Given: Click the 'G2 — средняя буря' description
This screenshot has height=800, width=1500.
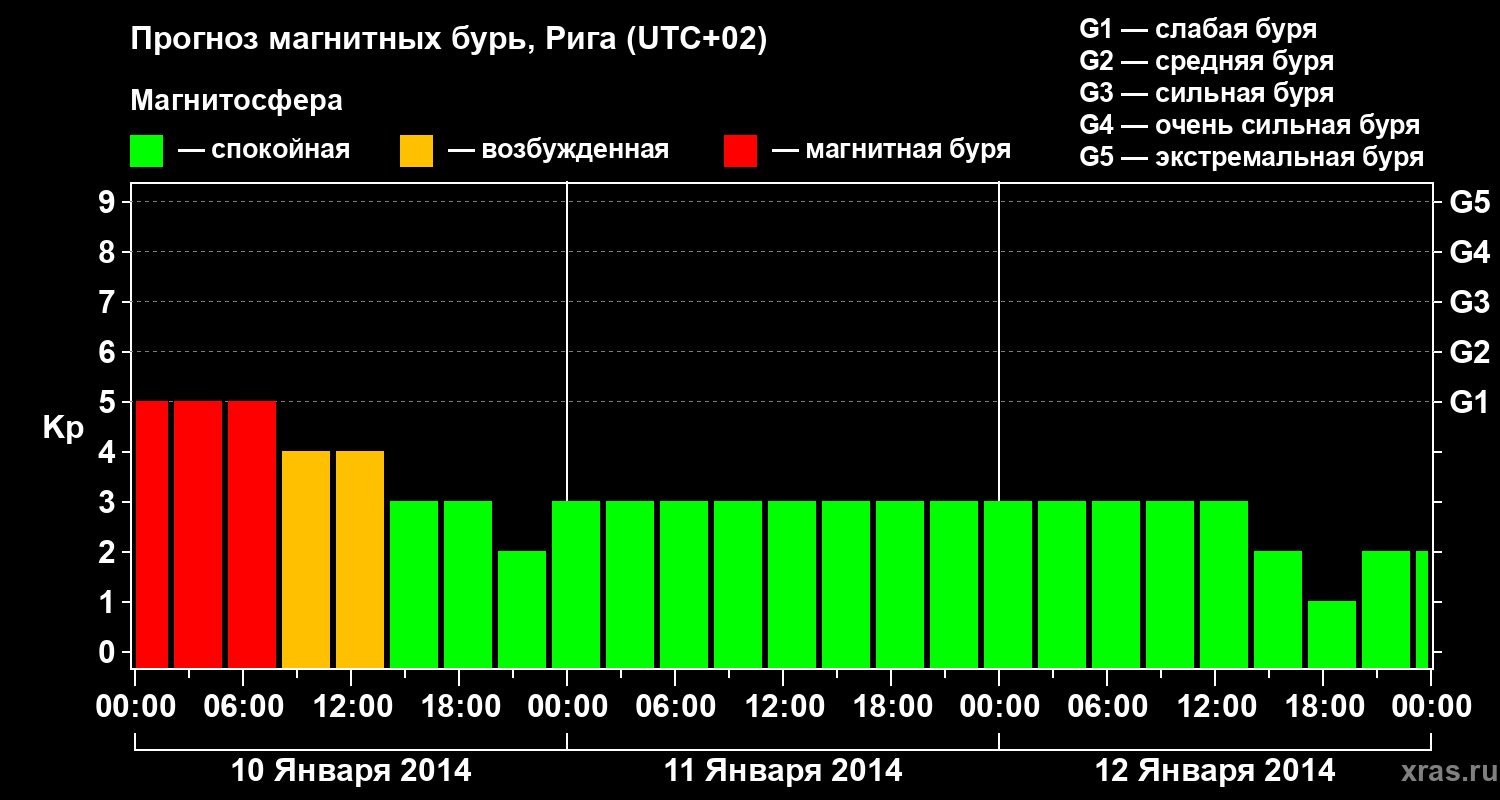Looking at the screenshot, I should coord(1206,61).
